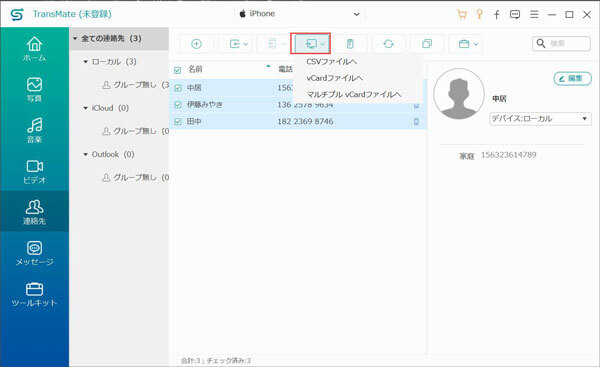Collapse the iCloud (0) tree node
This screenshot has height=367, width=600.
[x=86, y=108]
